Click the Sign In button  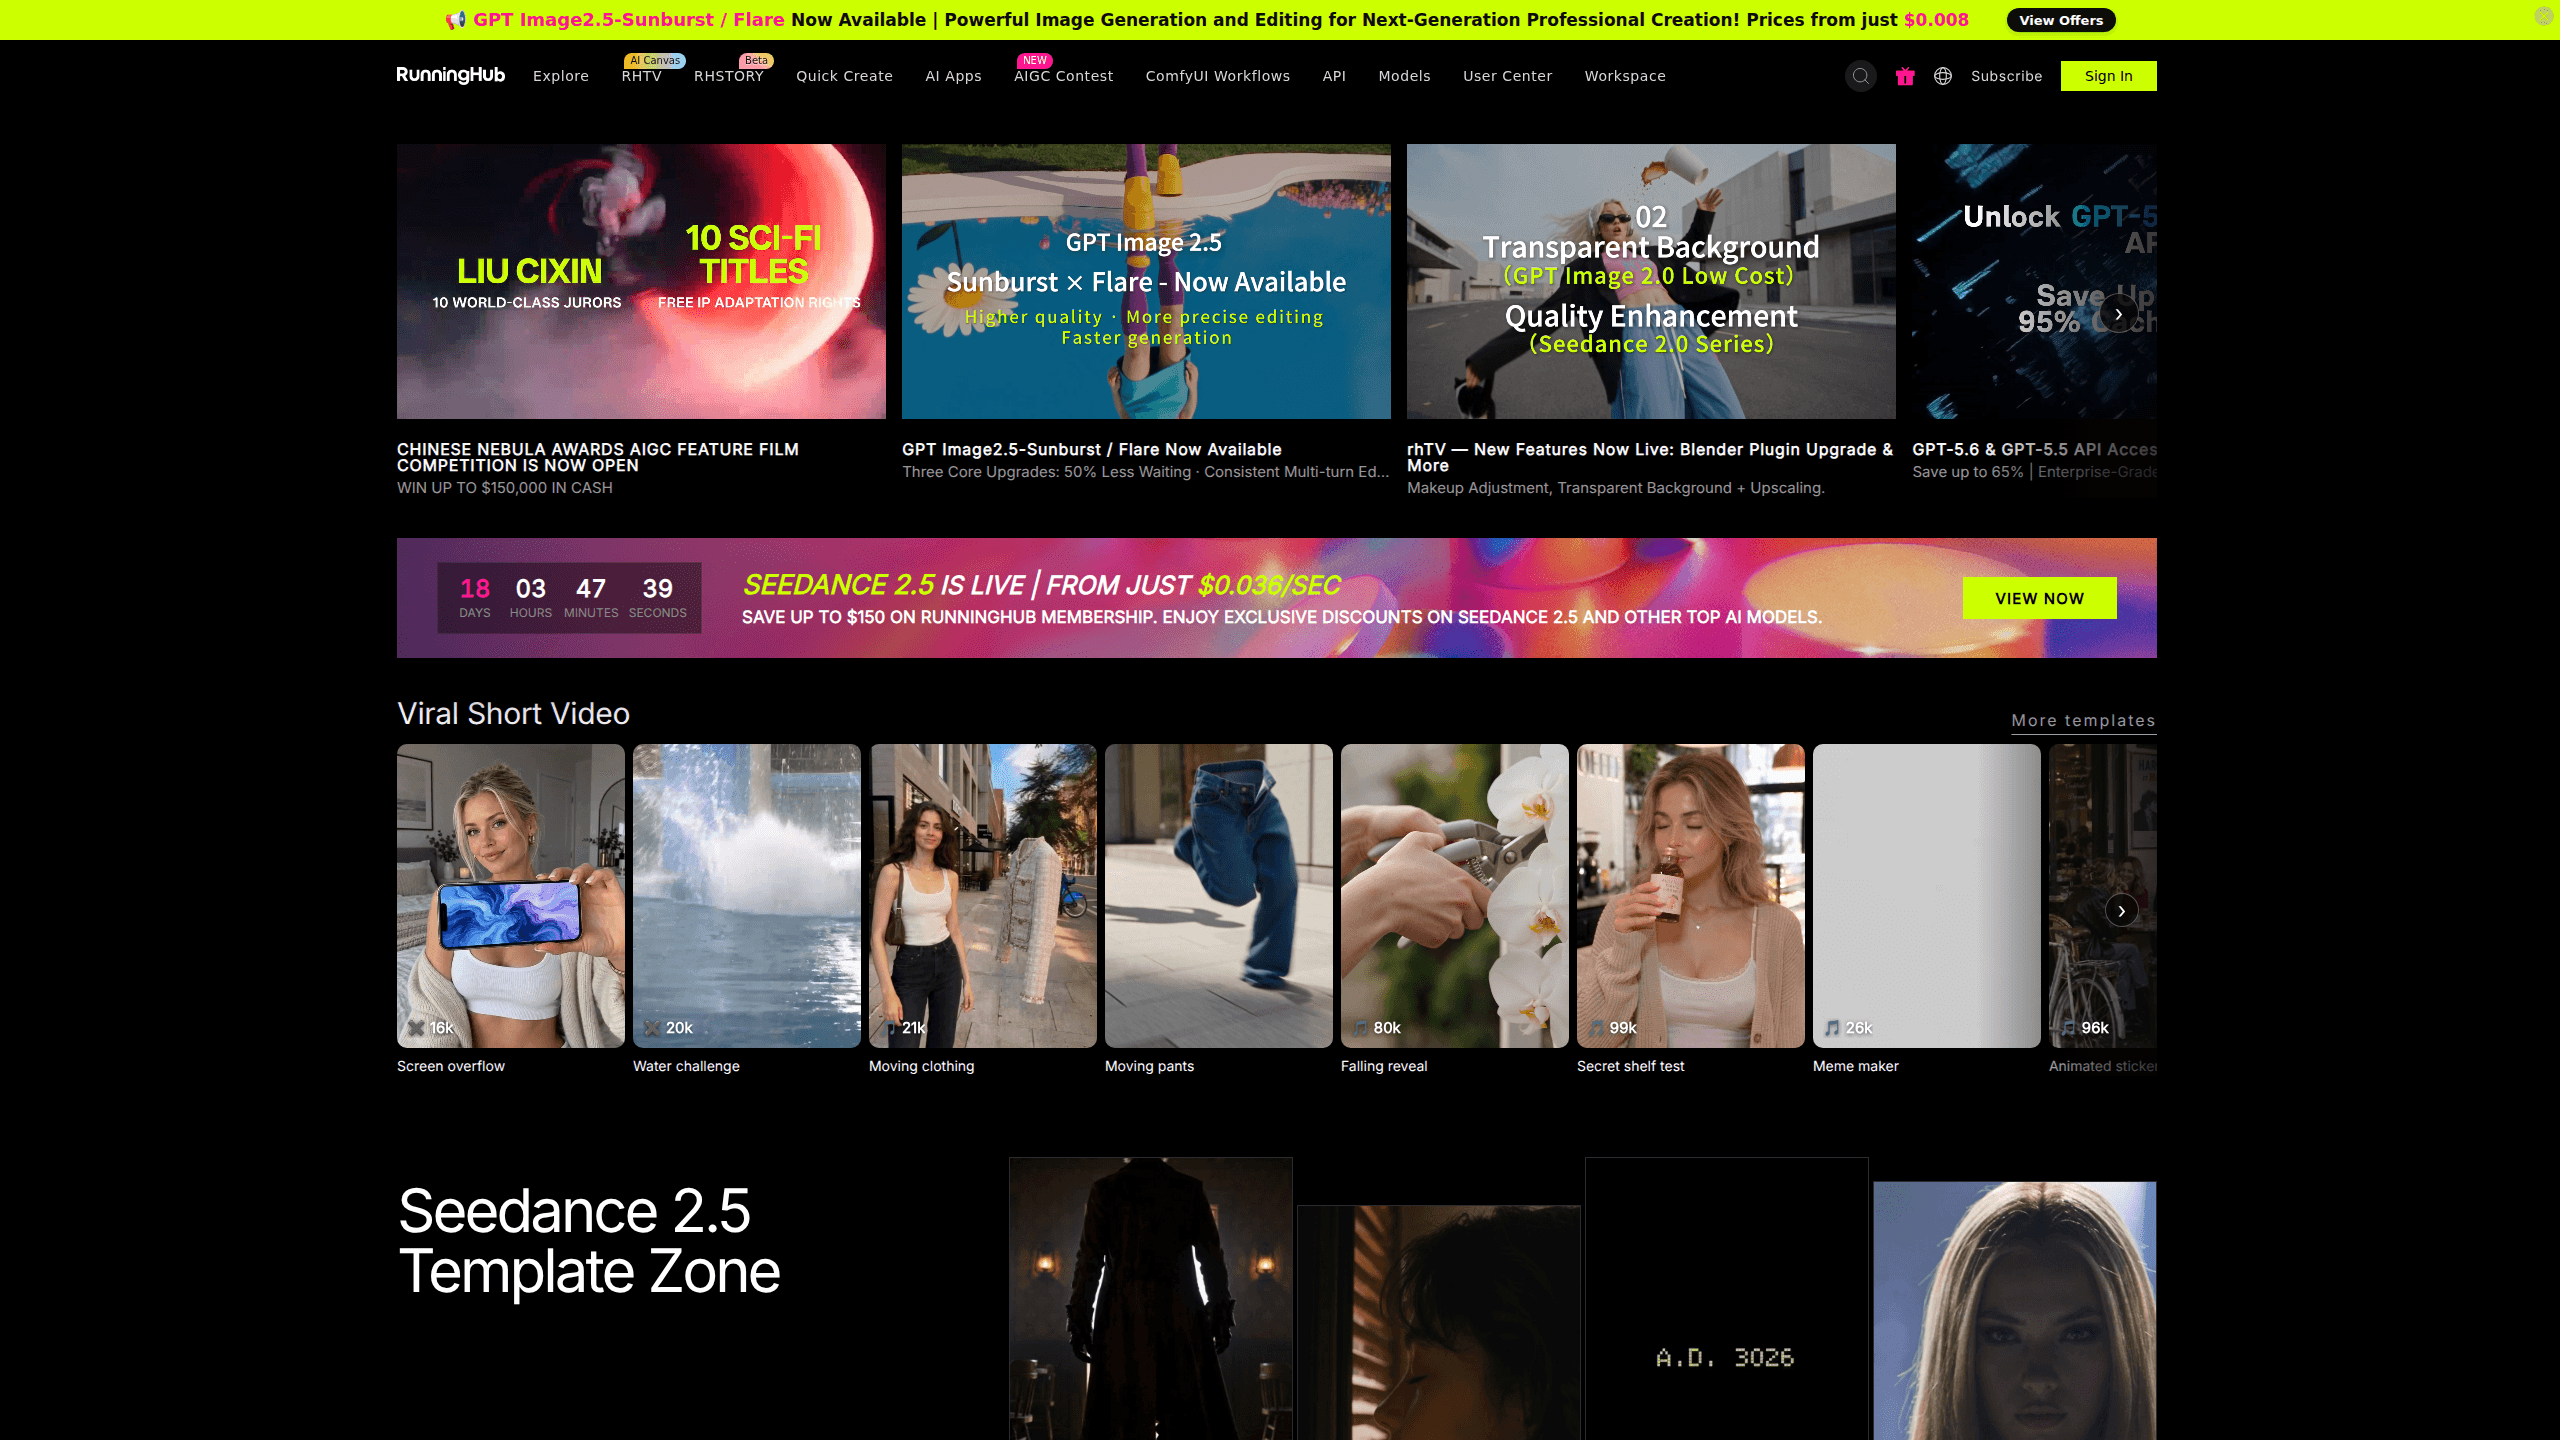click(x=2108, y=76)
